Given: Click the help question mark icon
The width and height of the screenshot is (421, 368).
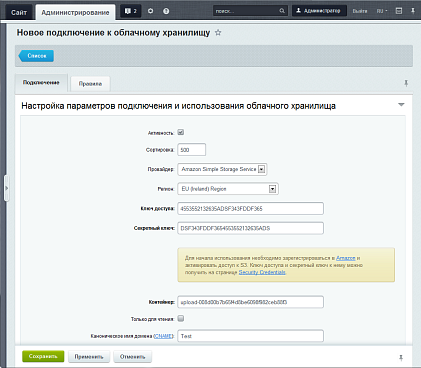Looking at the screenshot, I should (x=166, y=11).
